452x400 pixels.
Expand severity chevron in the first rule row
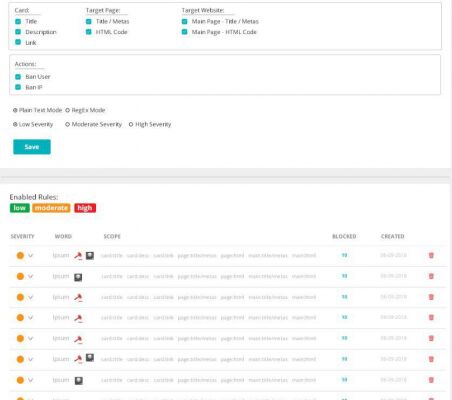(31, 256)
